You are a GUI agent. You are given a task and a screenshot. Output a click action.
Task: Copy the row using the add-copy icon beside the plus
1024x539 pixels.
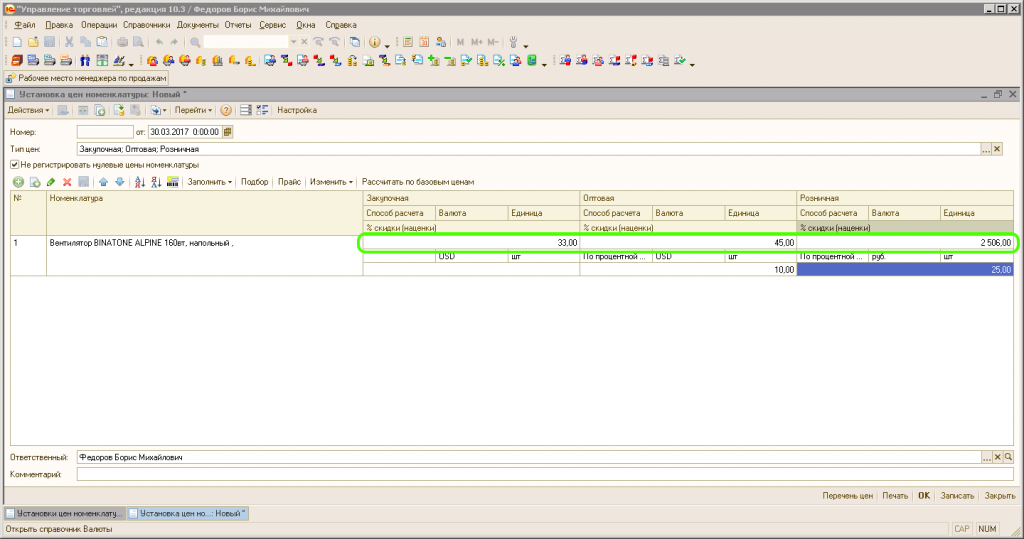point(35,182)
